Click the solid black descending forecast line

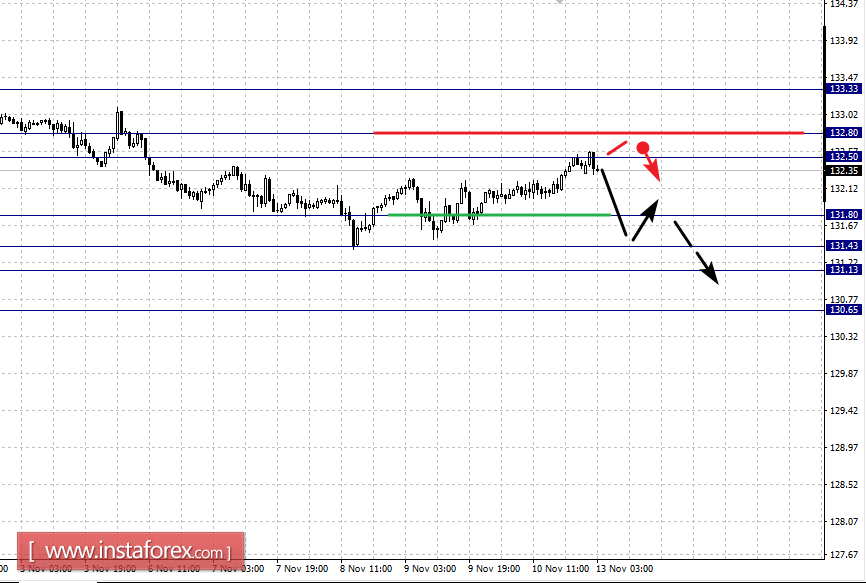click(615, 203)
